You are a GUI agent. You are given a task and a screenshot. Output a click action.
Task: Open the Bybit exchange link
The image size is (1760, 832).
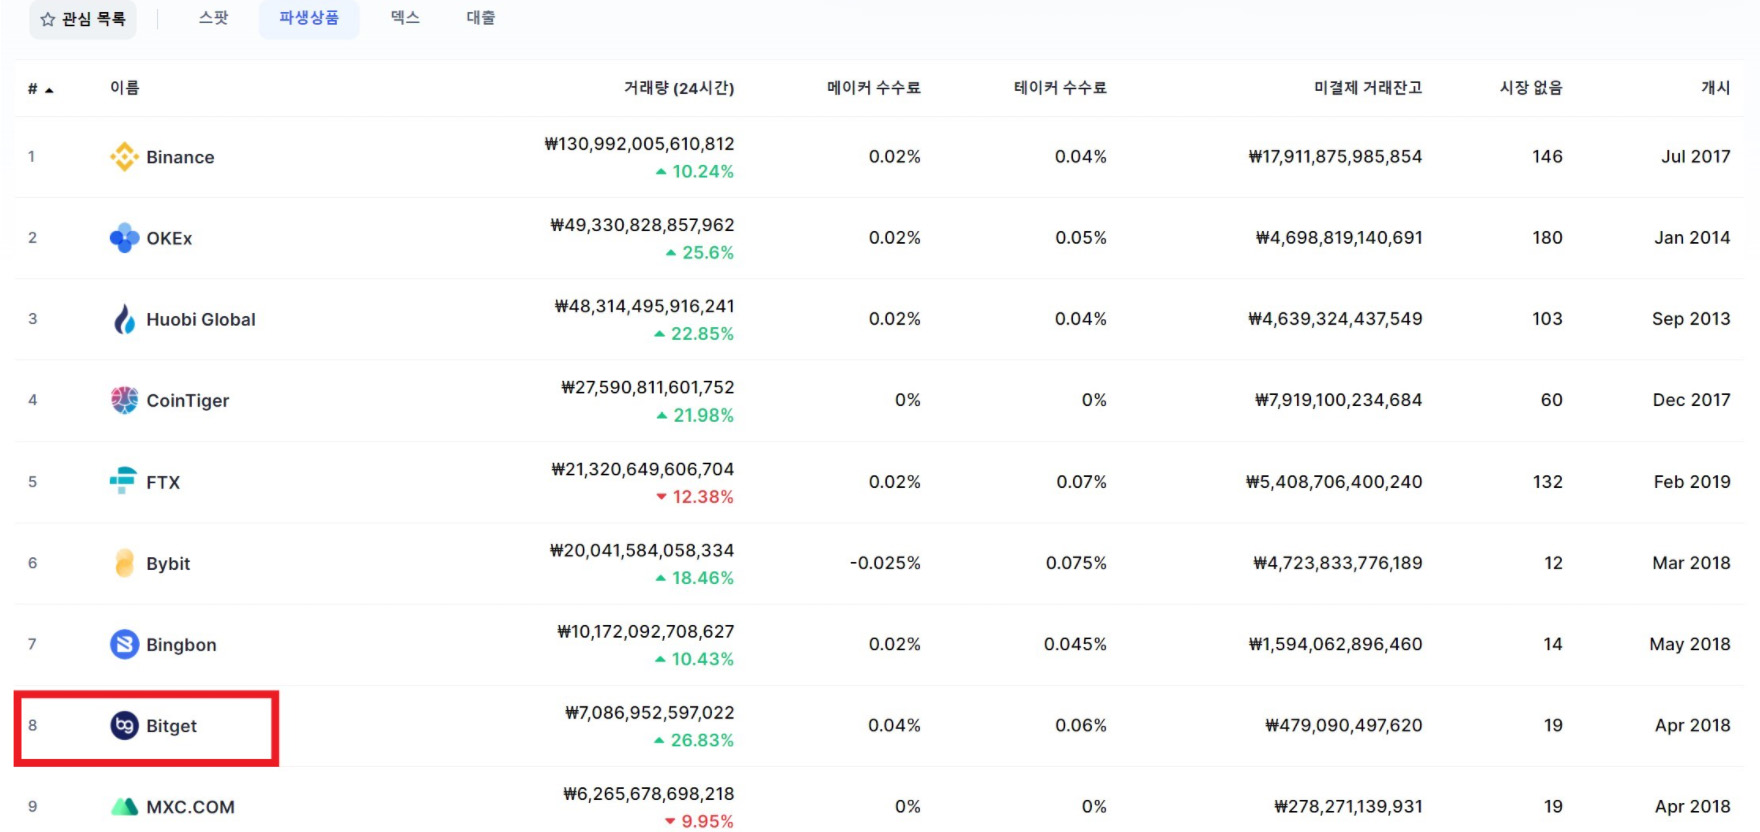pyautogui.click(x=168, y=563)
